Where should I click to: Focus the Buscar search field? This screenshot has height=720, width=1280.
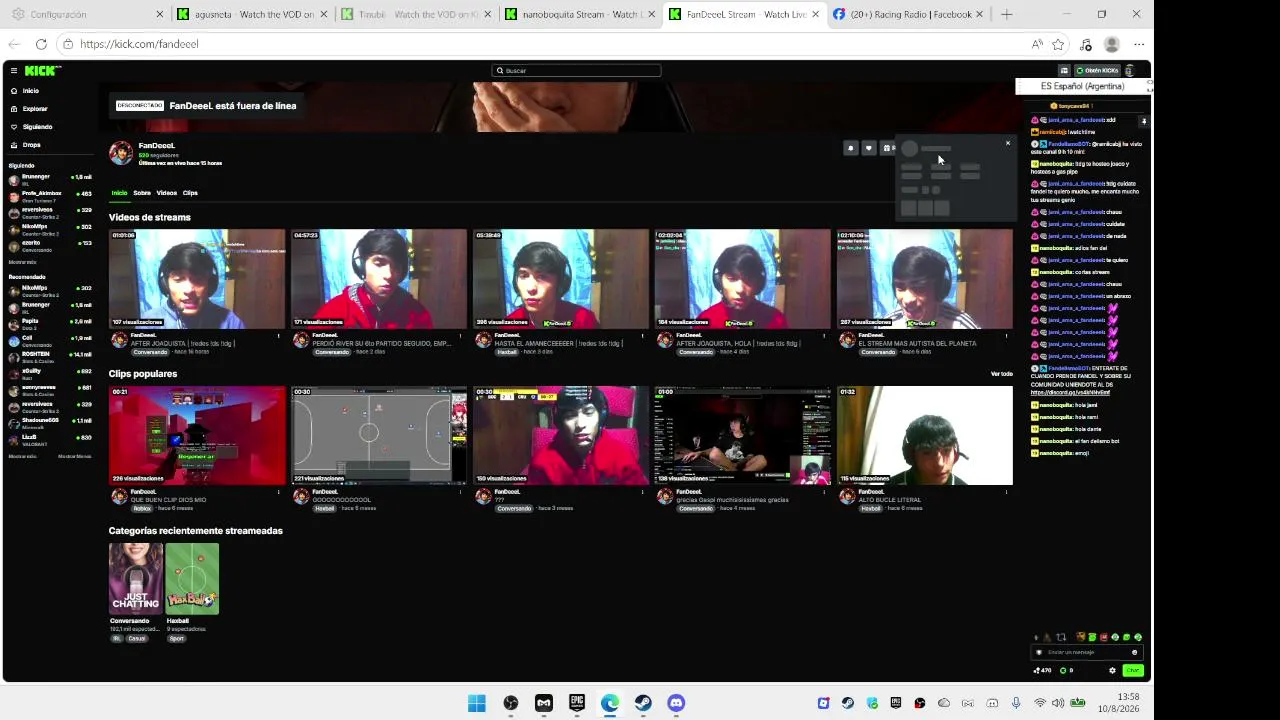576,70
